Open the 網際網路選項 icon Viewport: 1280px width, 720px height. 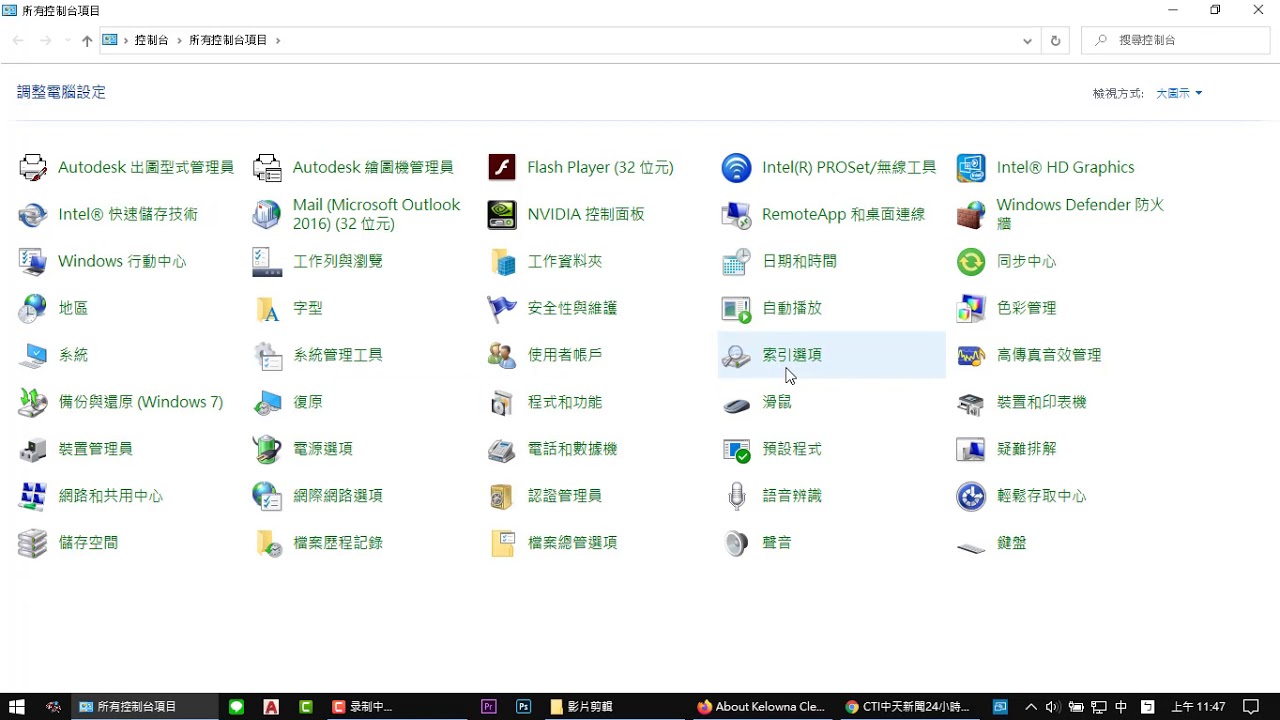[267, 496]
